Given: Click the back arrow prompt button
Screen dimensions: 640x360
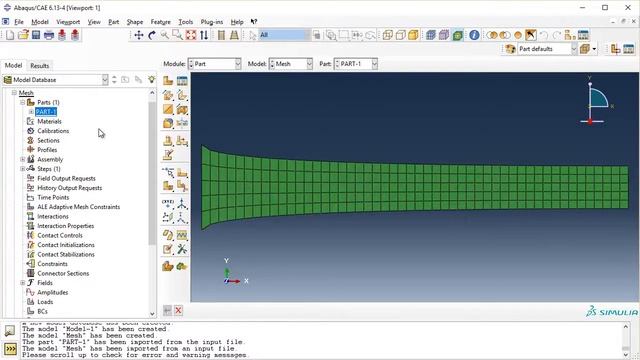Looking at the screenshot, I should click(x=167, y=311).
